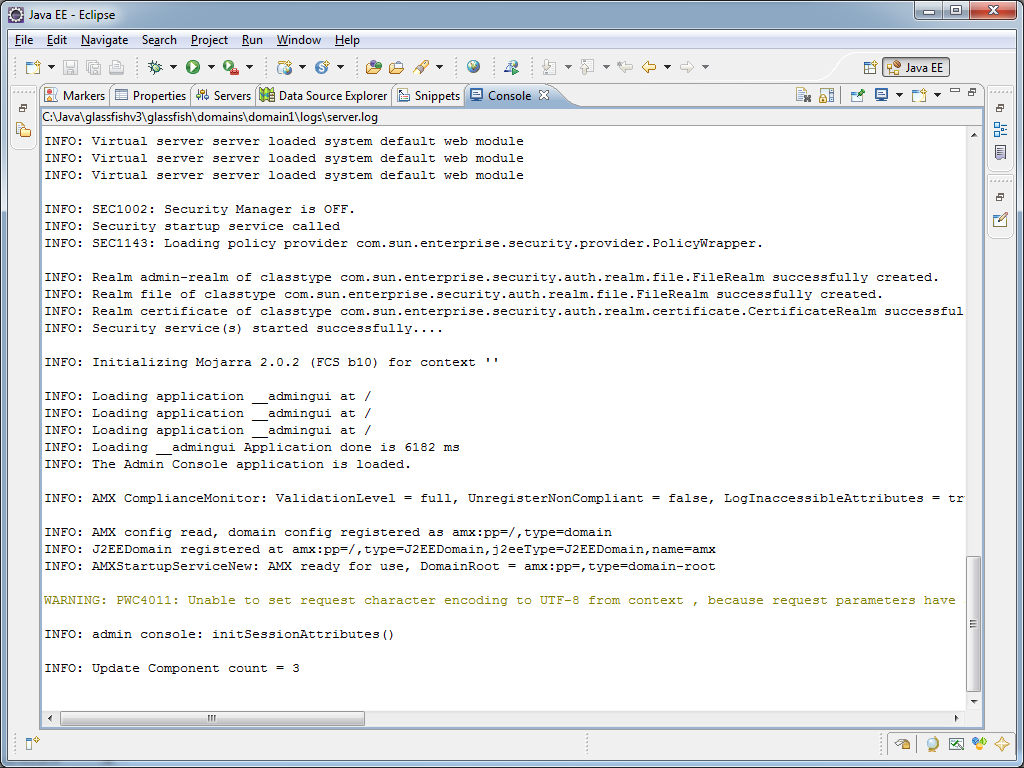This screenshot has width=1024, height=768.
Task: Open the File menu
Action: coord(24,40)
